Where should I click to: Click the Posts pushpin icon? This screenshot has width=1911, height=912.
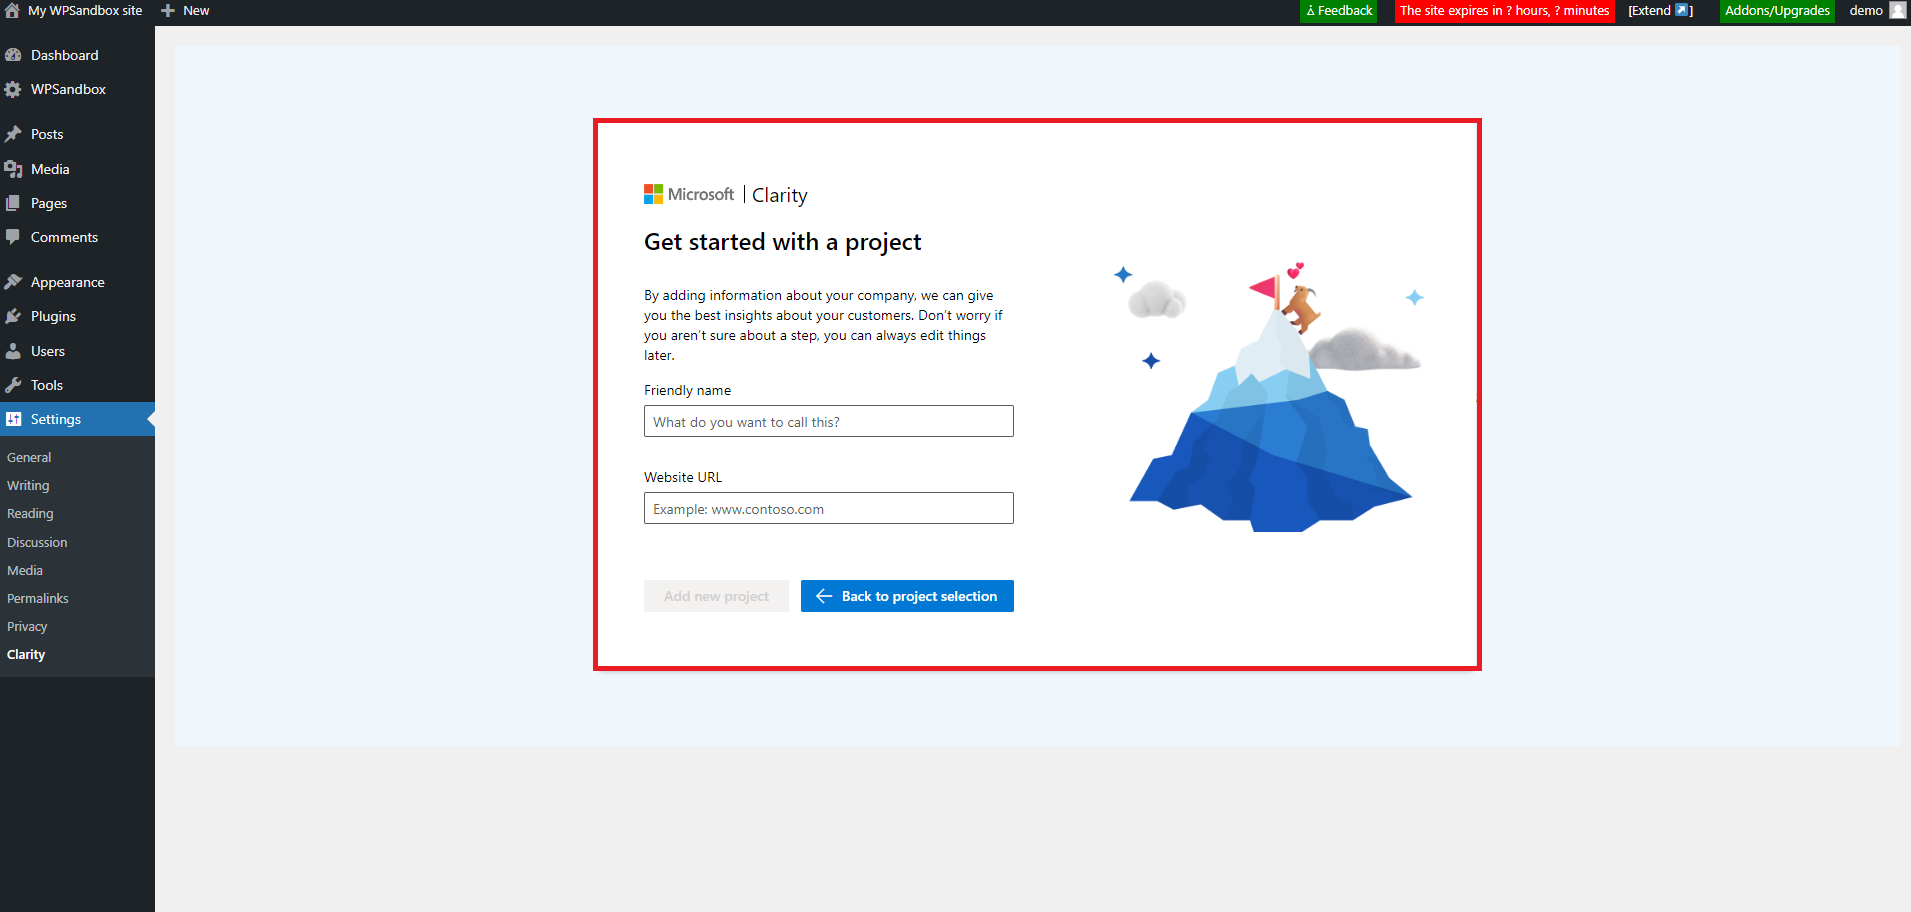point(13,134)
